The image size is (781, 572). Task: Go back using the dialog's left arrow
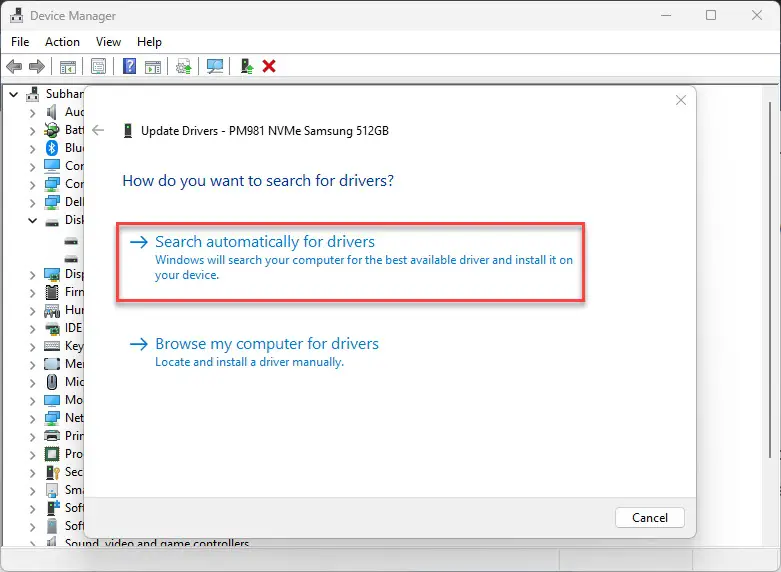99,131
